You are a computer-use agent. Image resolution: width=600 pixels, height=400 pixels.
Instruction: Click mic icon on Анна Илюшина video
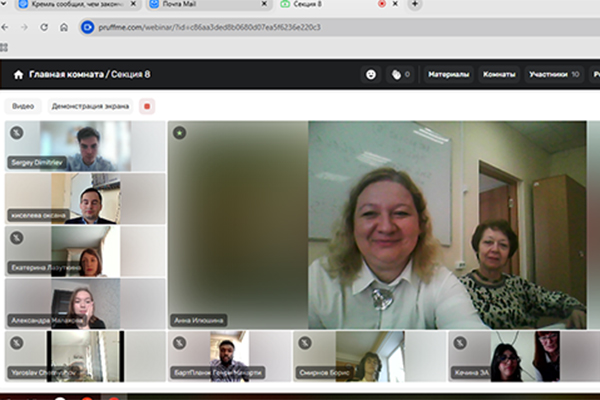coord(179,133)
